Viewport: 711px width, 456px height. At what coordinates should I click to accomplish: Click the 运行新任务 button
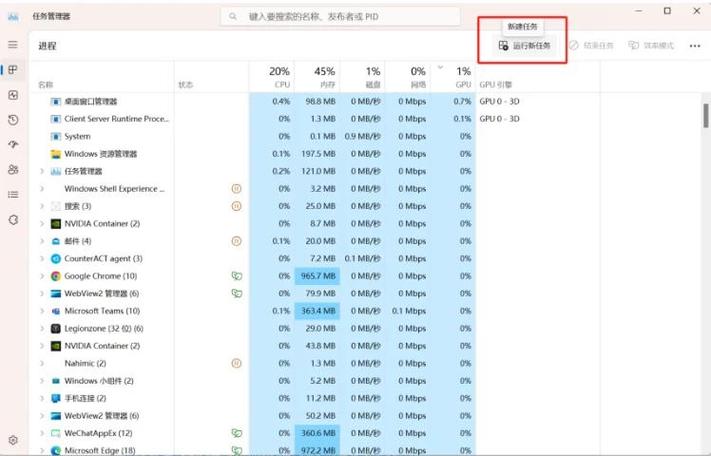[x=525, y=46]
